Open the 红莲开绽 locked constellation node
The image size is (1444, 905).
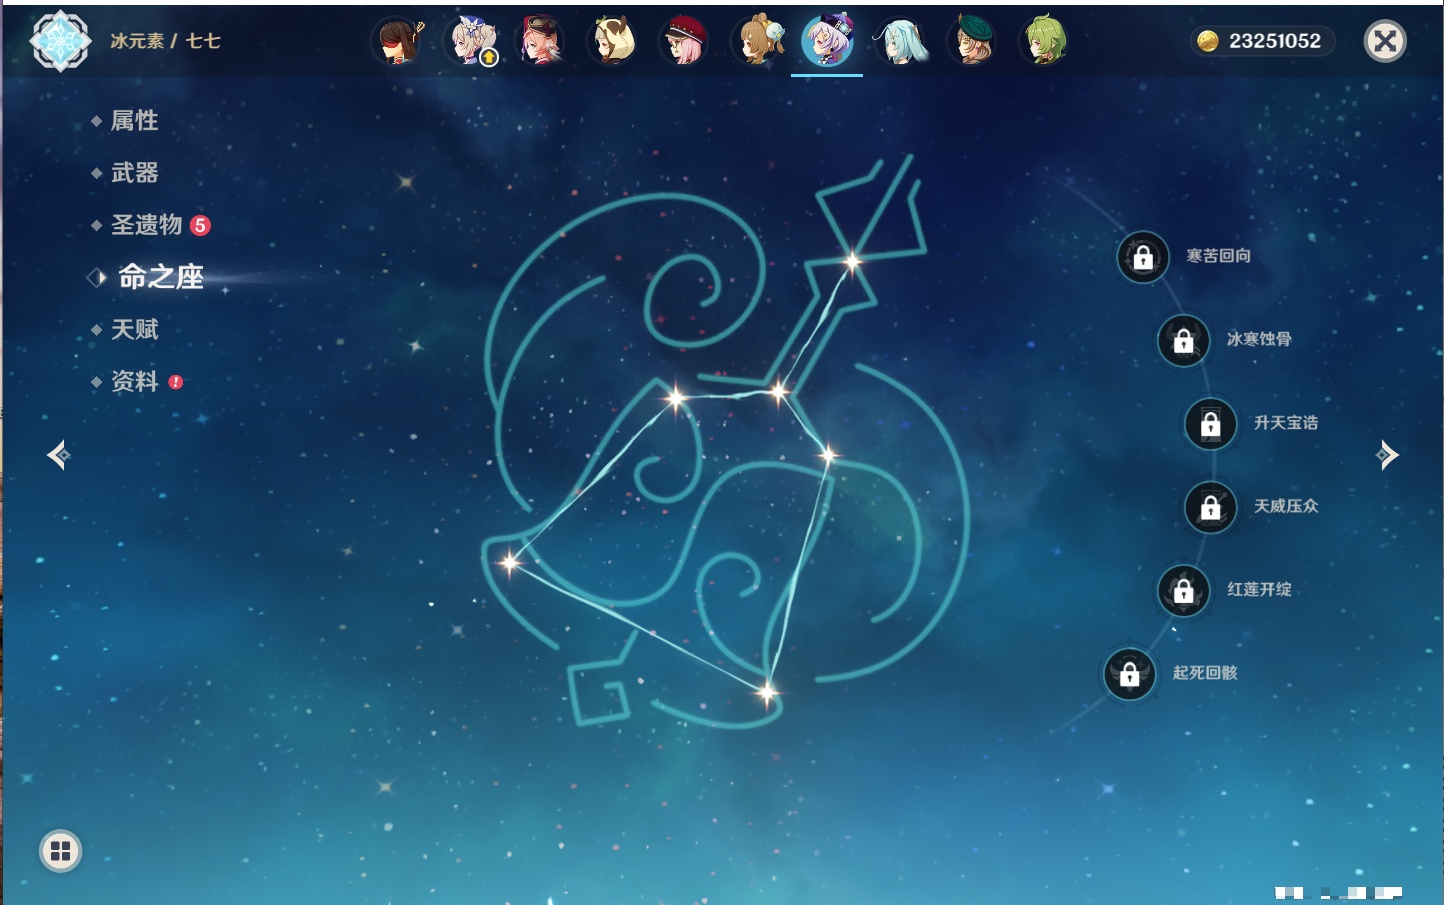tap(1183, 590)
